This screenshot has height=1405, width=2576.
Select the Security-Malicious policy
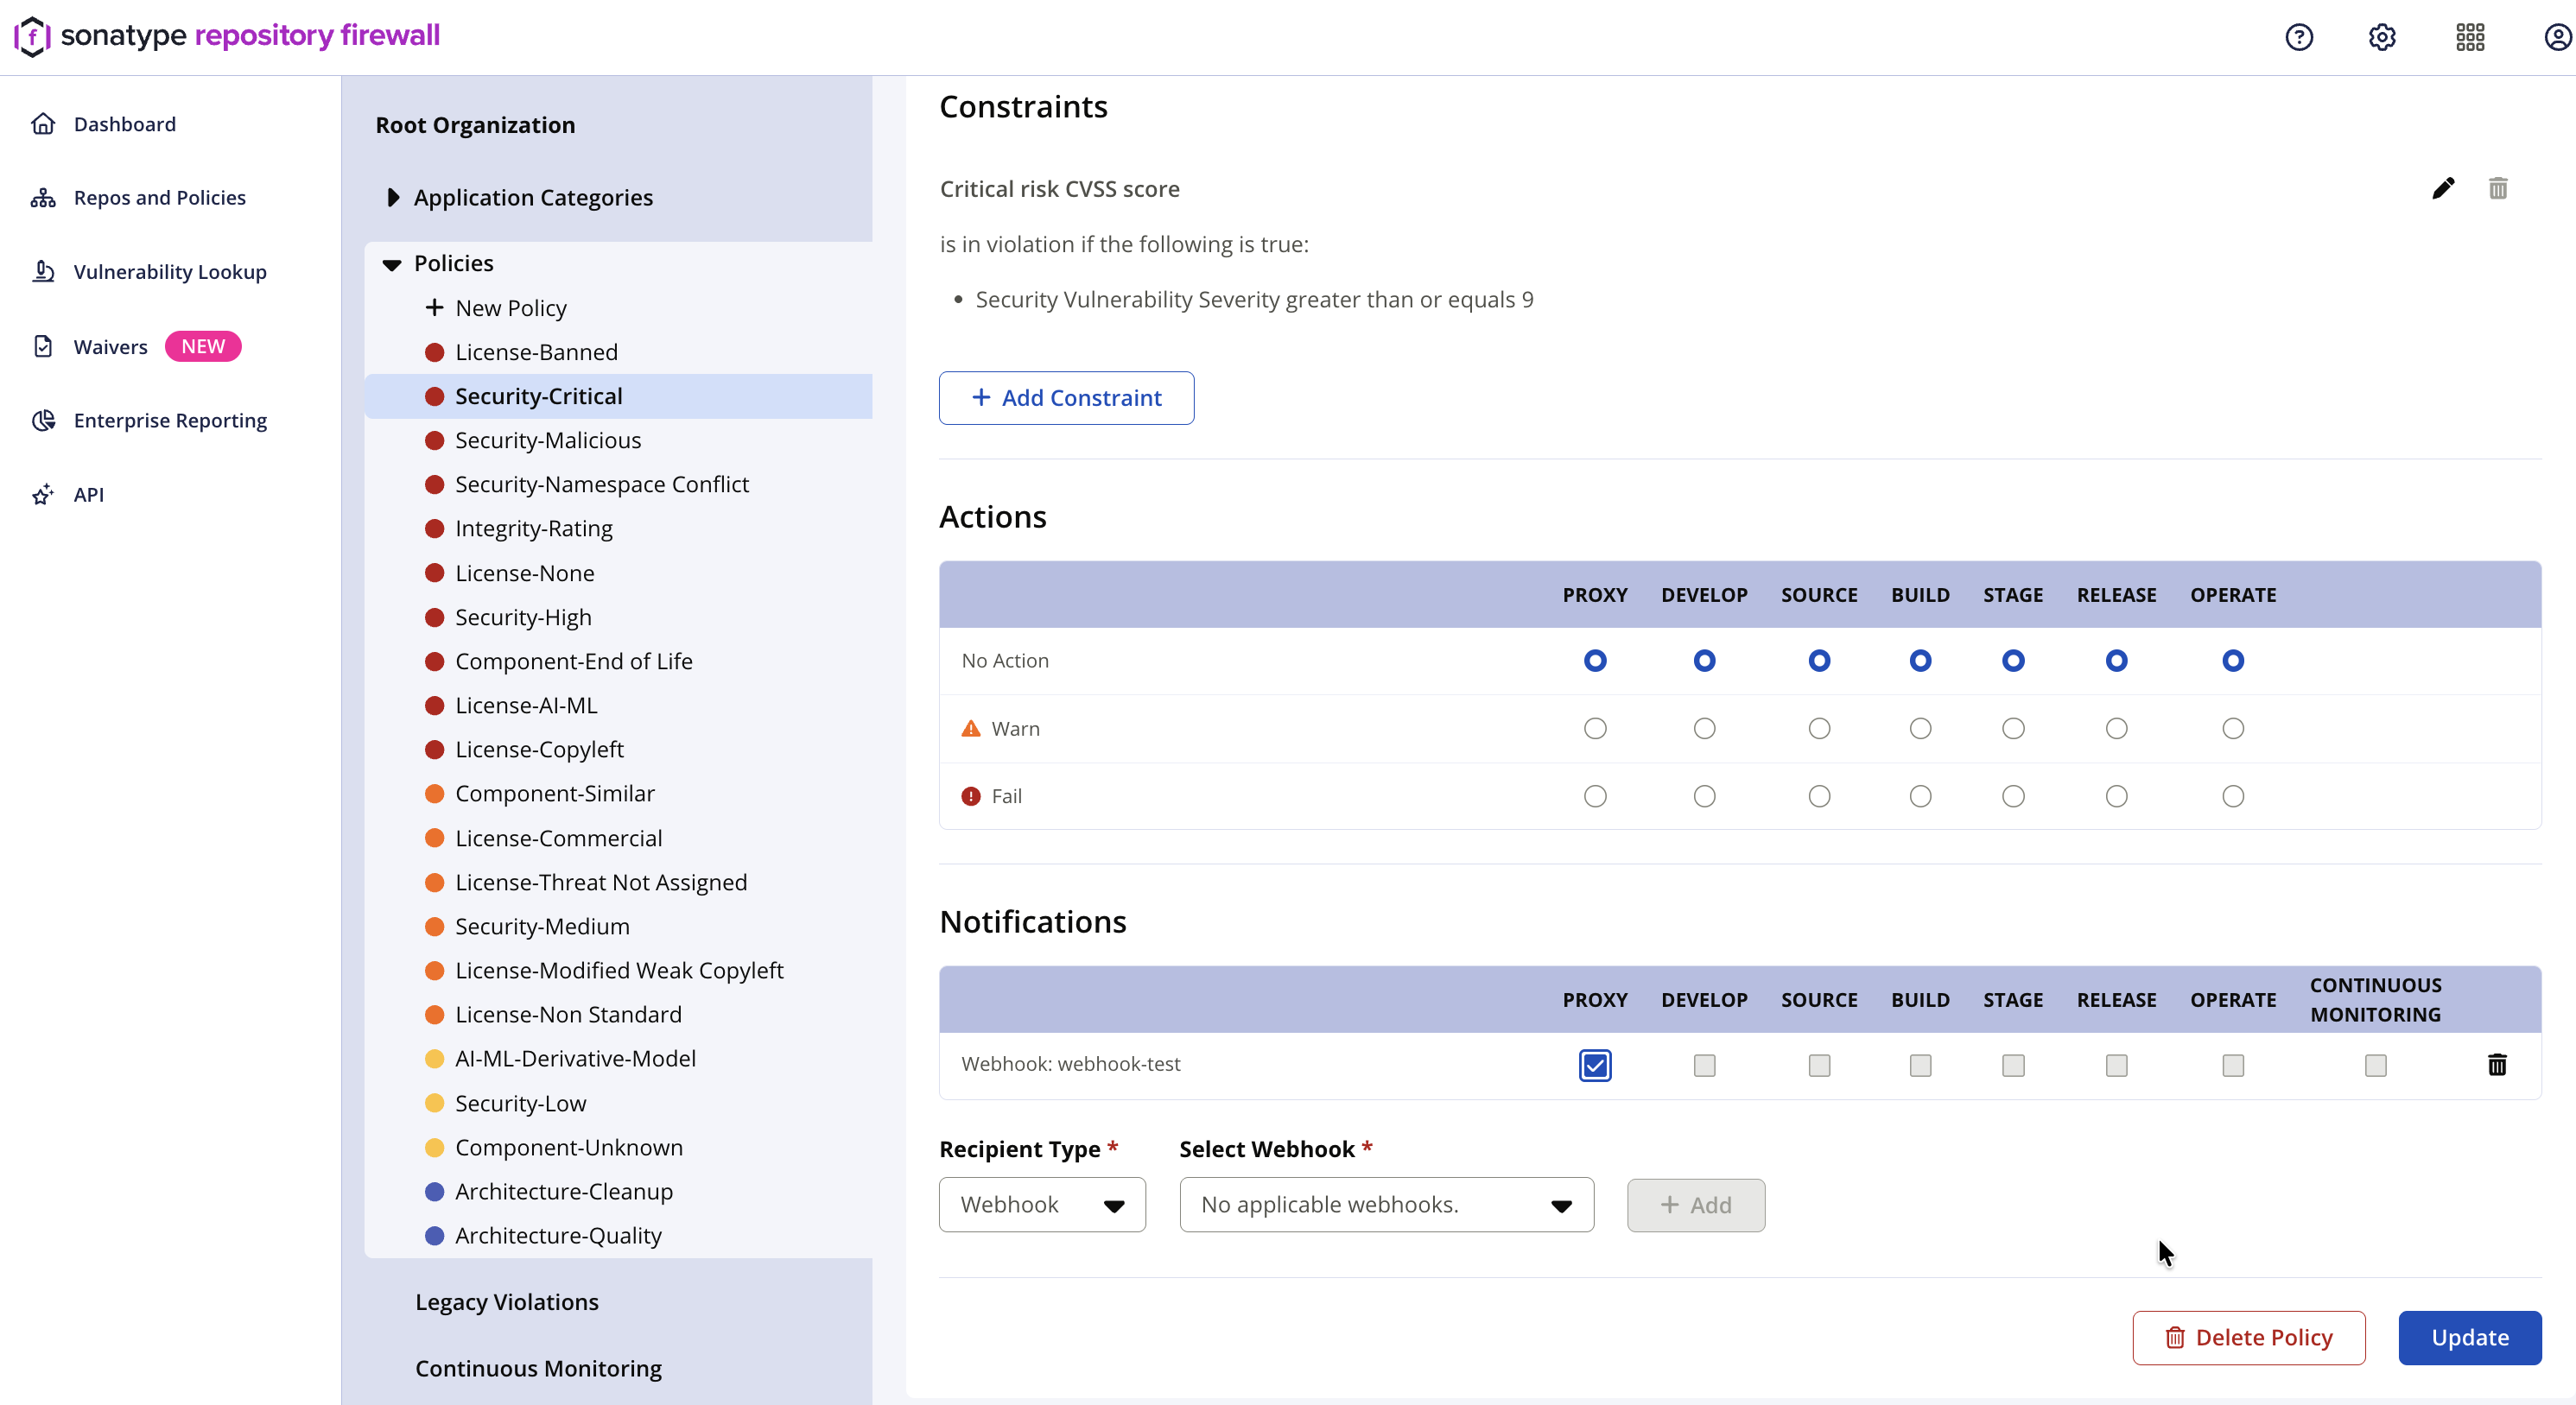point(547,440)
